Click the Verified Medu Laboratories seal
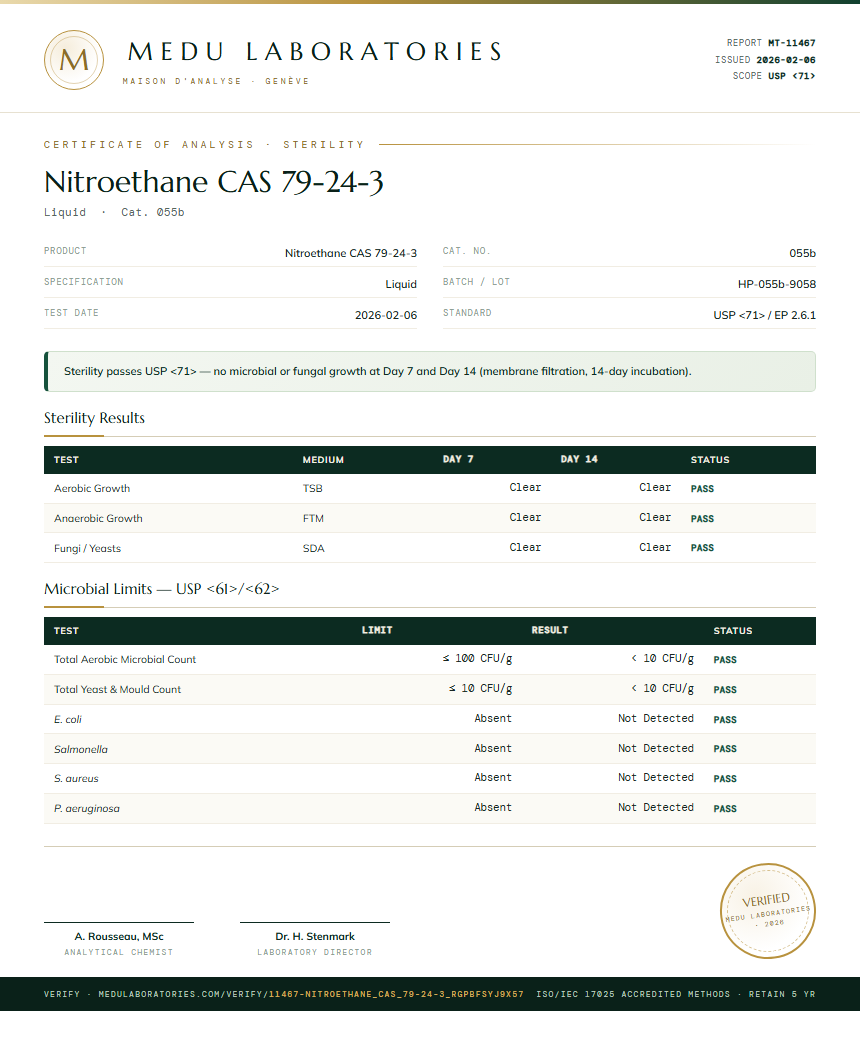860x1041 pixels. coord(768,911)
